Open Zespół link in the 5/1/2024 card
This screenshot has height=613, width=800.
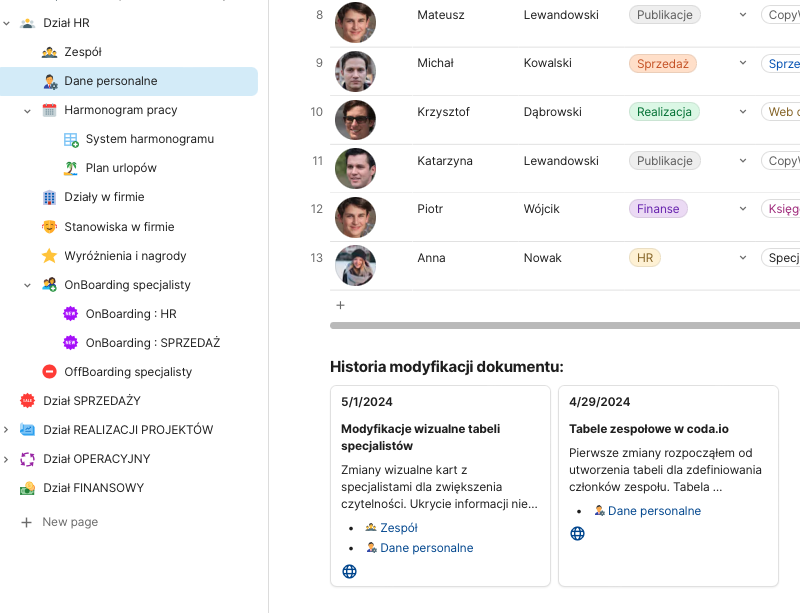coord(398,528)
